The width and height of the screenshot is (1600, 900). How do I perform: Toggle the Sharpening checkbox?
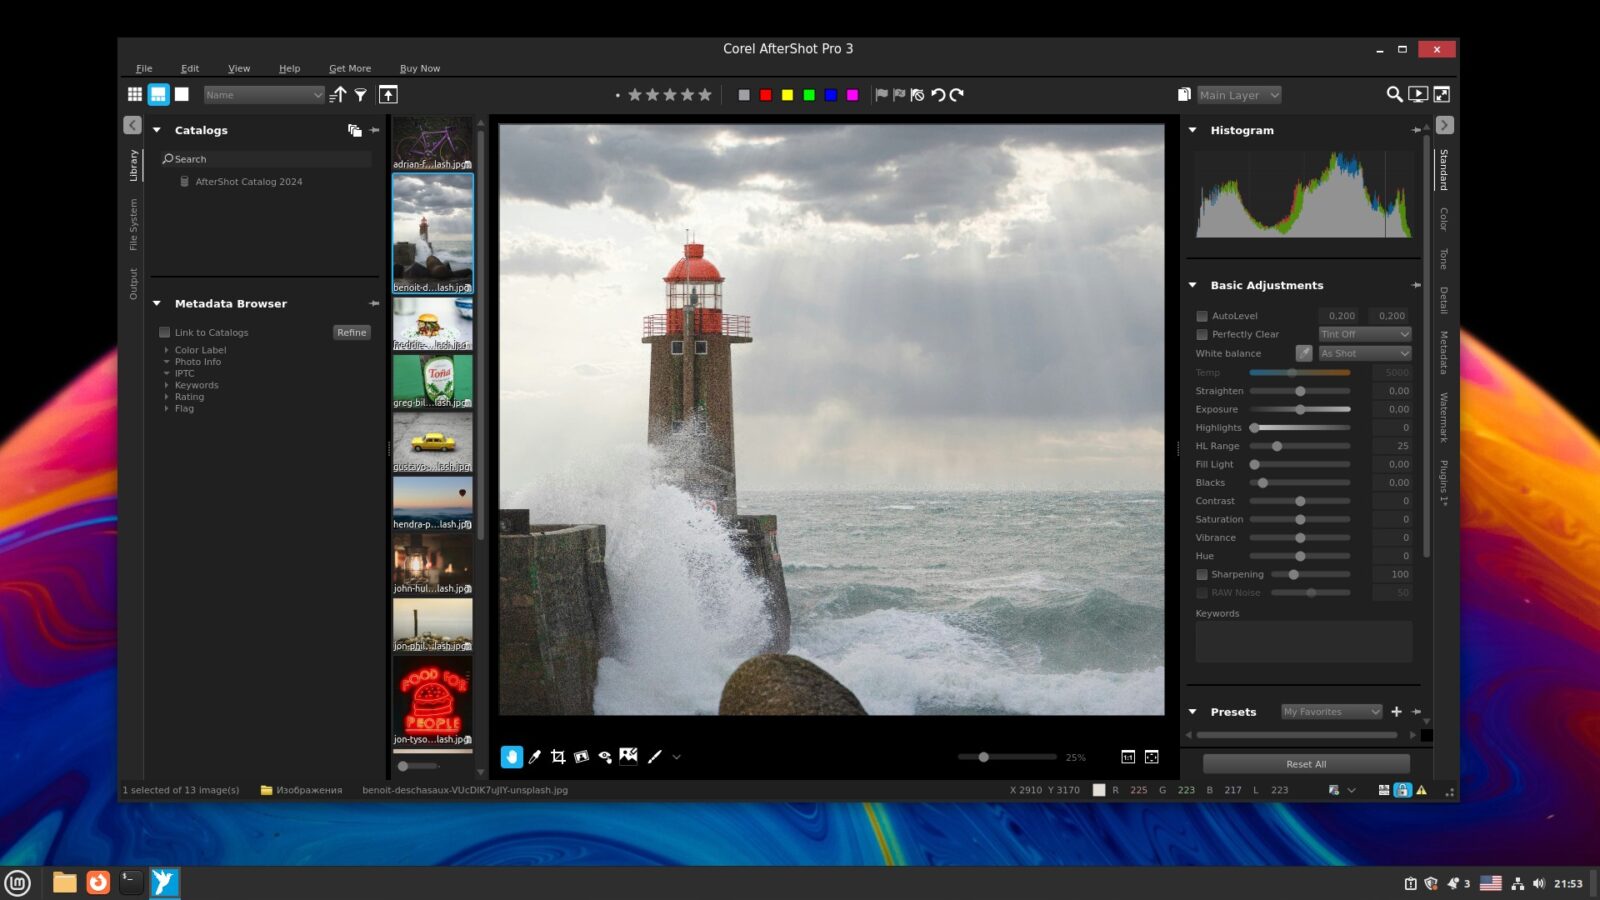click(1202, 574)
